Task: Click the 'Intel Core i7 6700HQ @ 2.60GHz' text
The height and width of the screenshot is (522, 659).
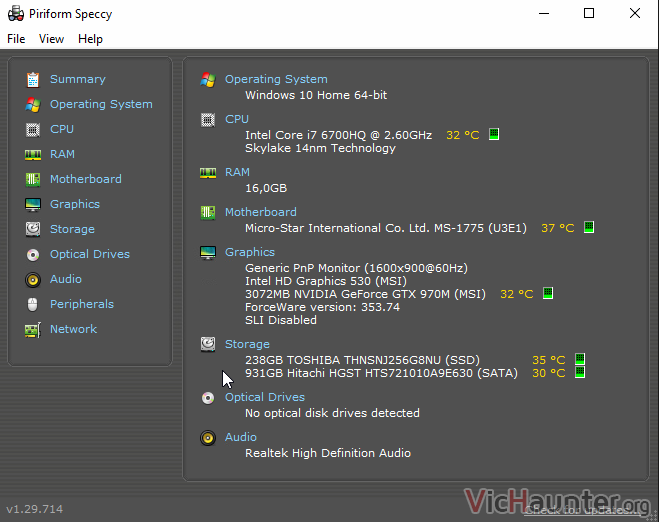Action: [338, 135]
